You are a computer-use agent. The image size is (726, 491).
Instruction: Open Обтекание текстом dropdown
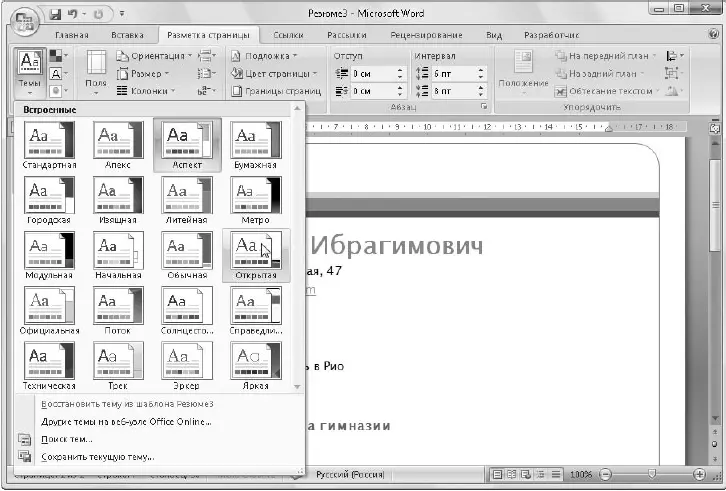coord(607,91)
